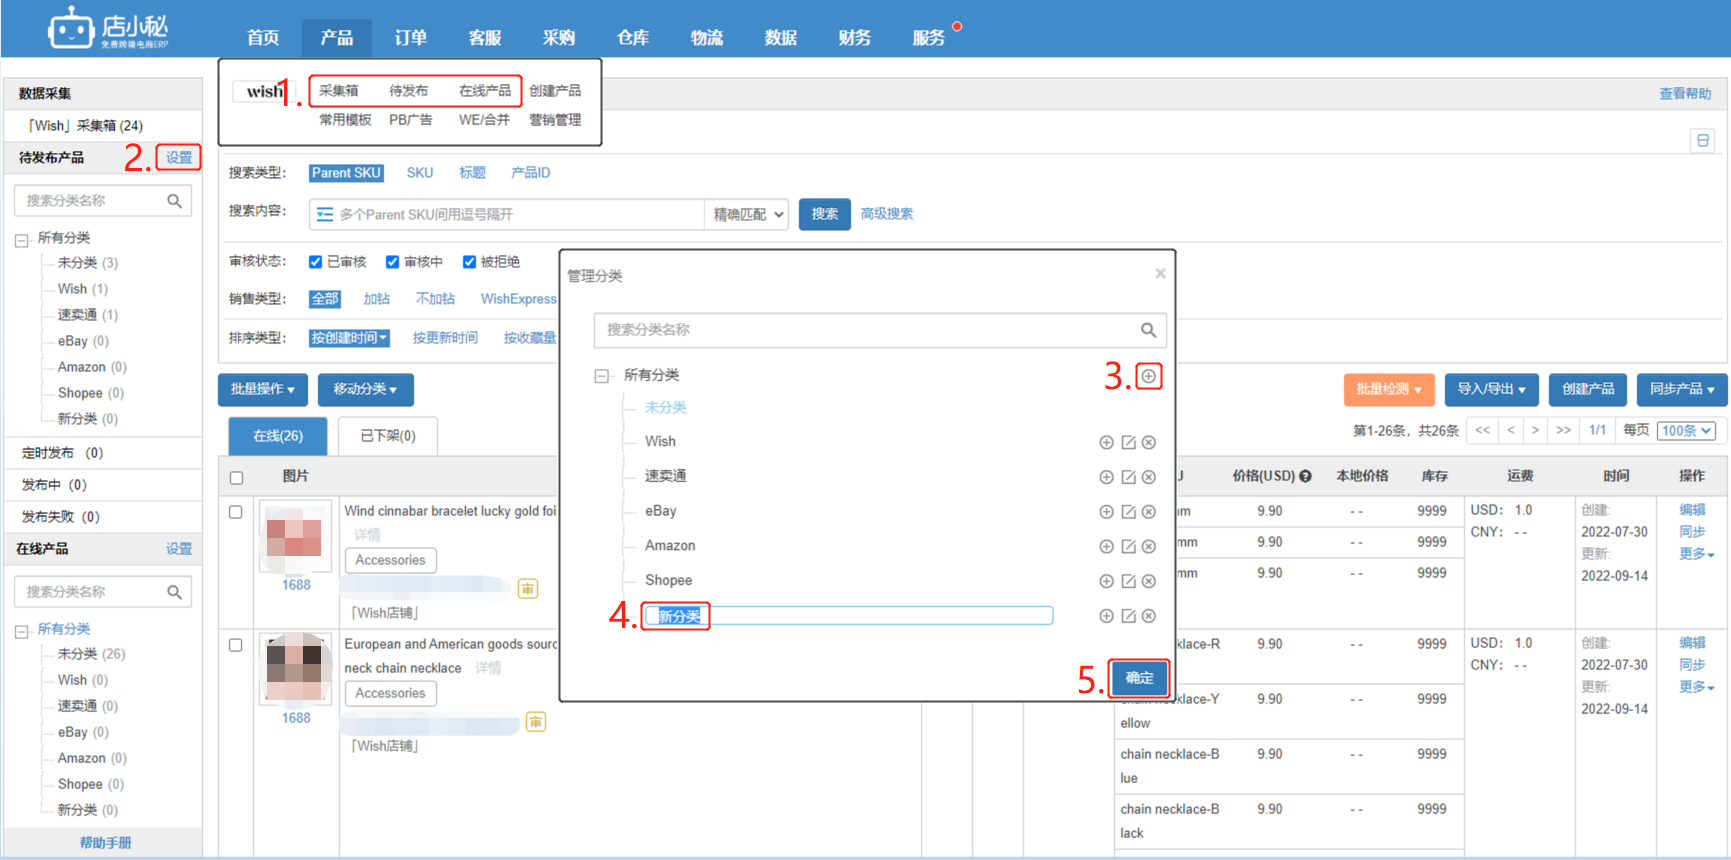Open help tooltip next to 价格(USD)
1731x860 pixels.
point(1305,476)
